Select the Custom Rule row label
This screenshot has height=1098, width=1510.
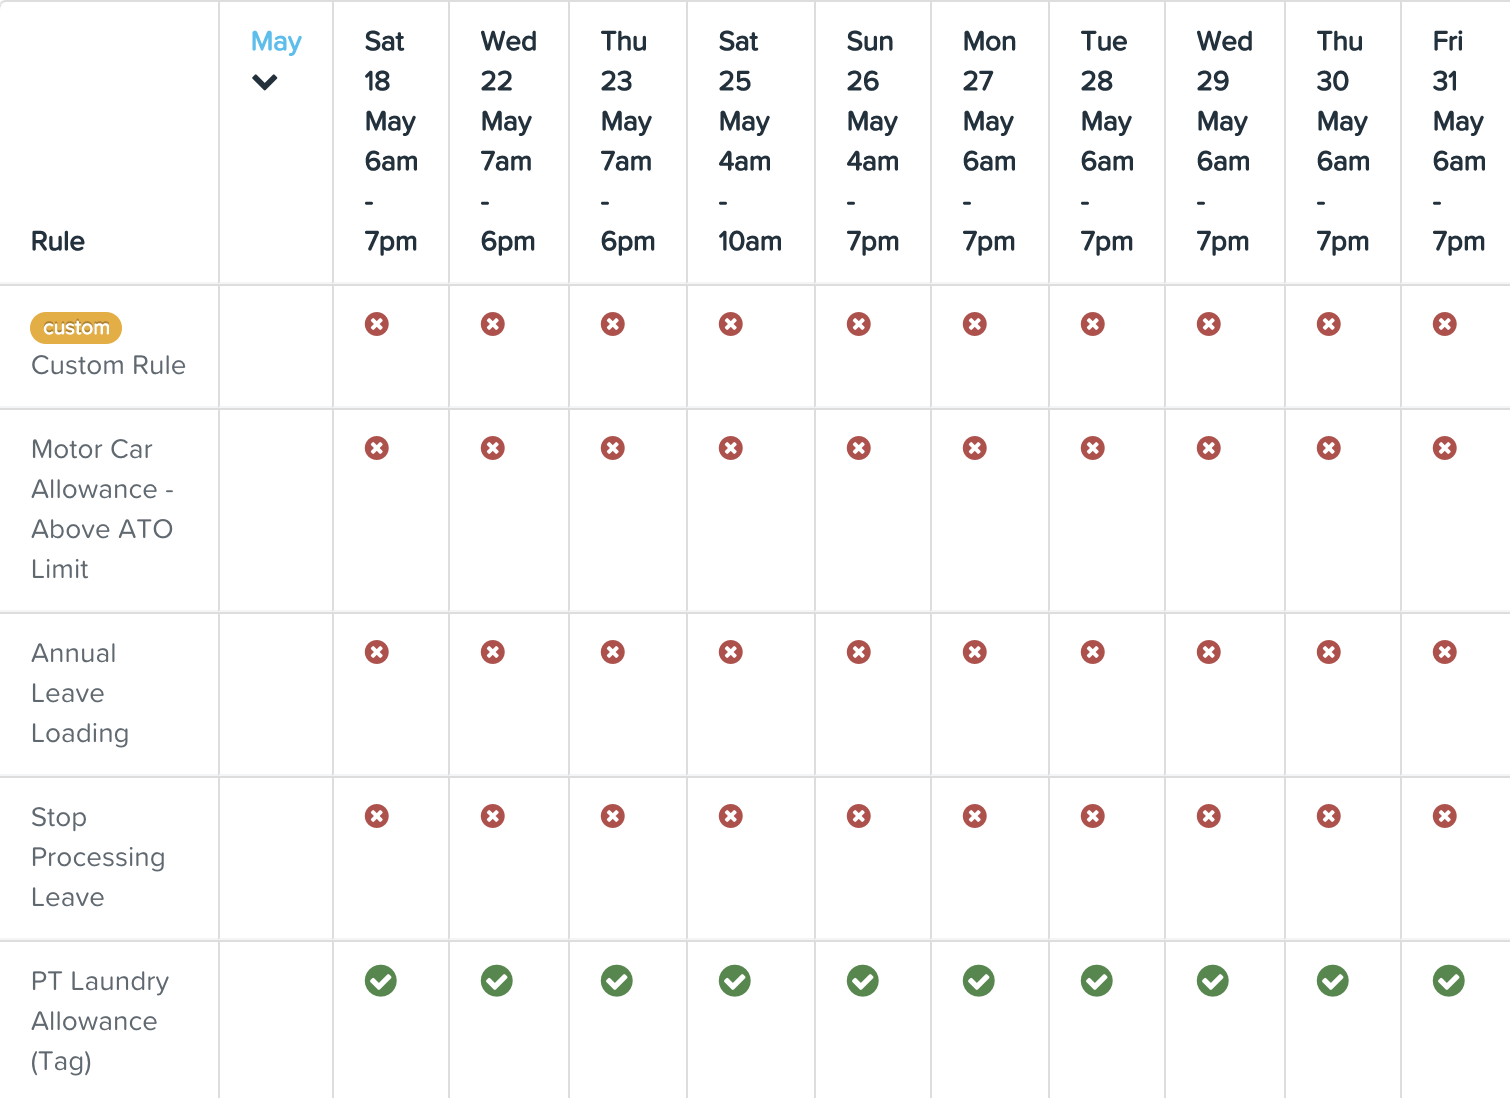click(108, 365)
